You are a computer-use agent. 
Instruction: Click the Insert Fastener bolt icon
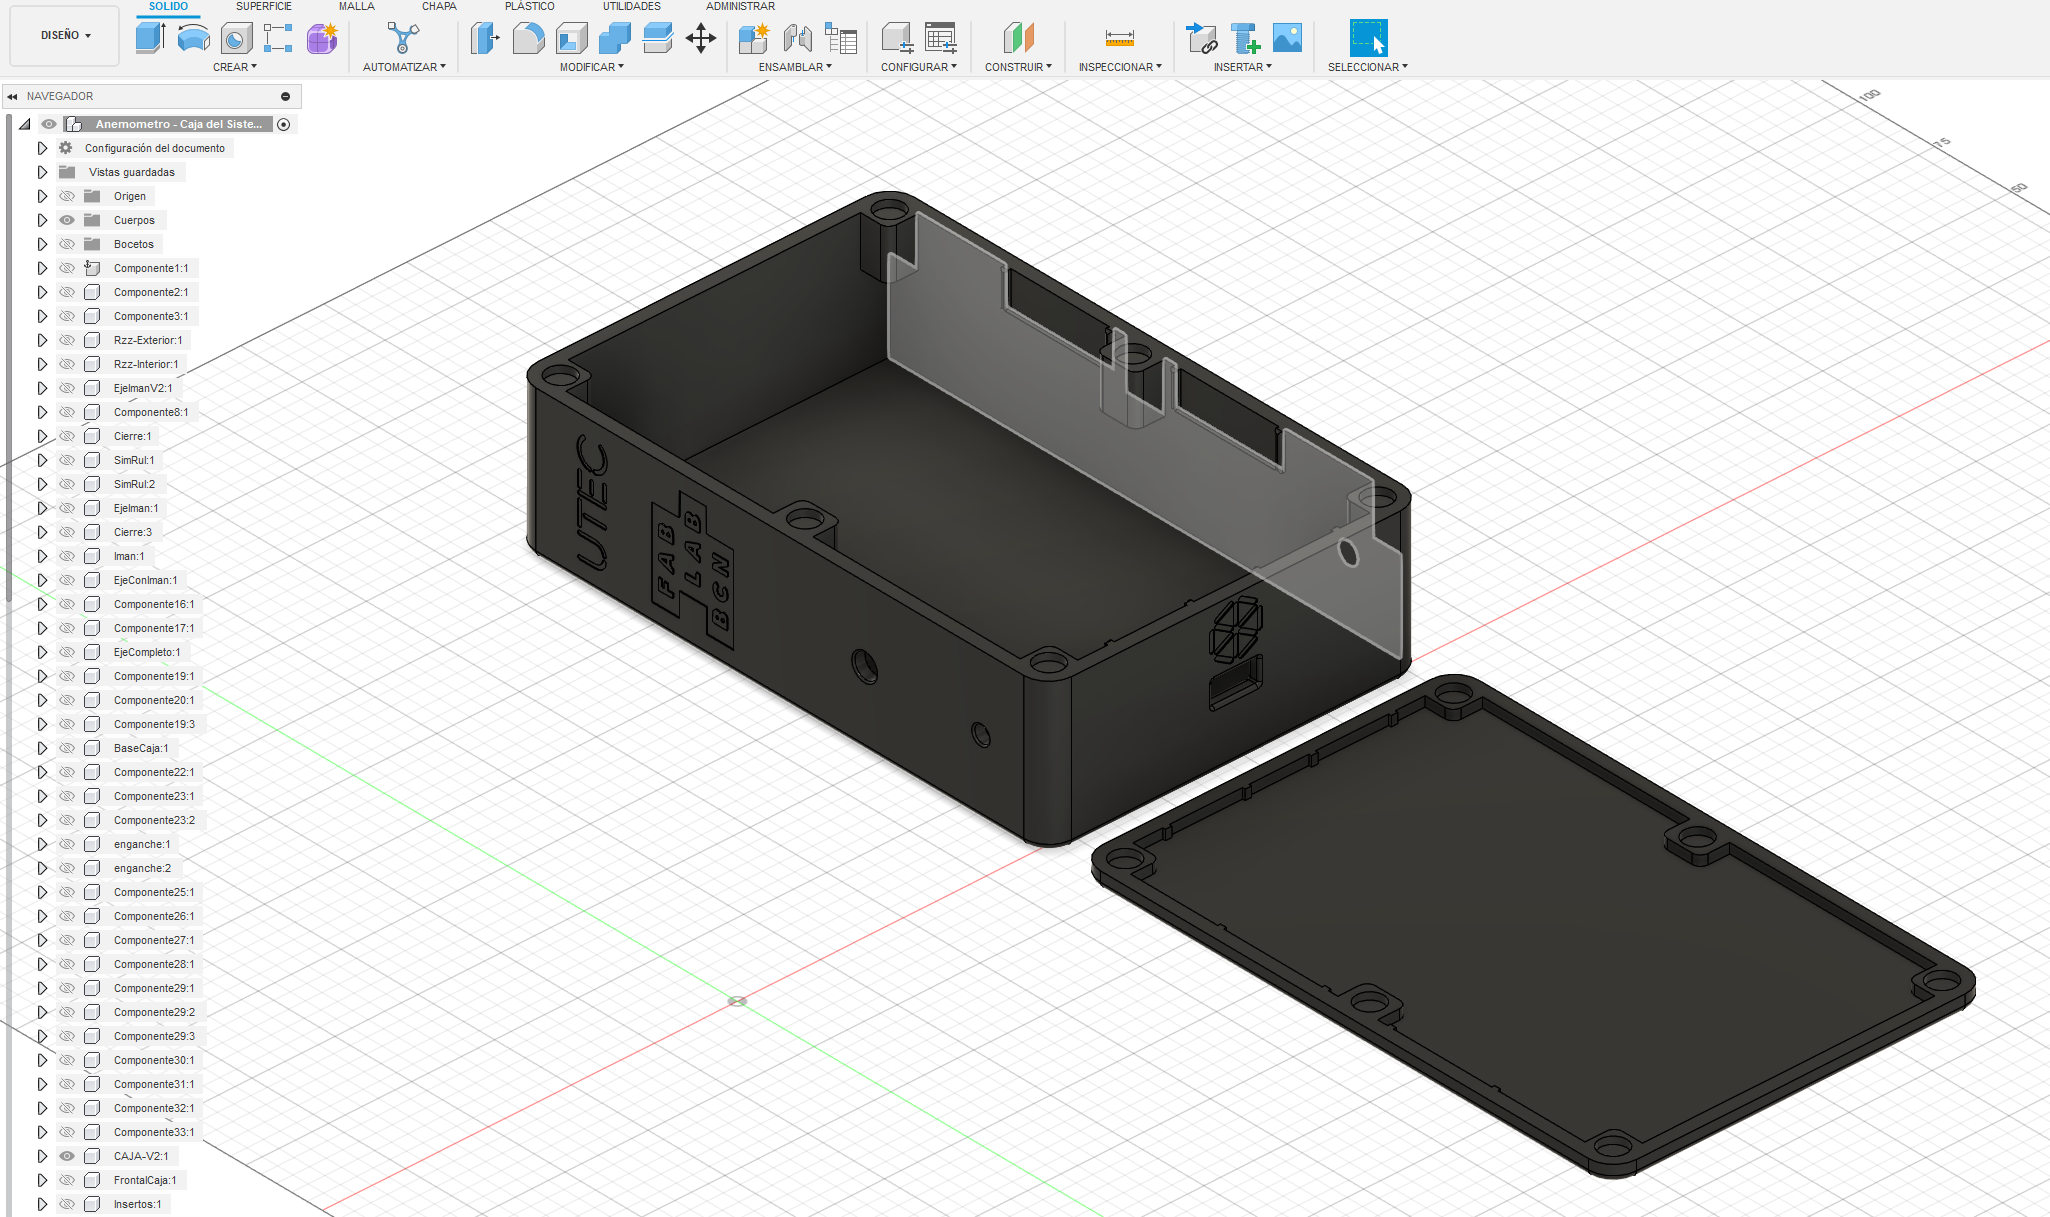[x=1245, y=38]
